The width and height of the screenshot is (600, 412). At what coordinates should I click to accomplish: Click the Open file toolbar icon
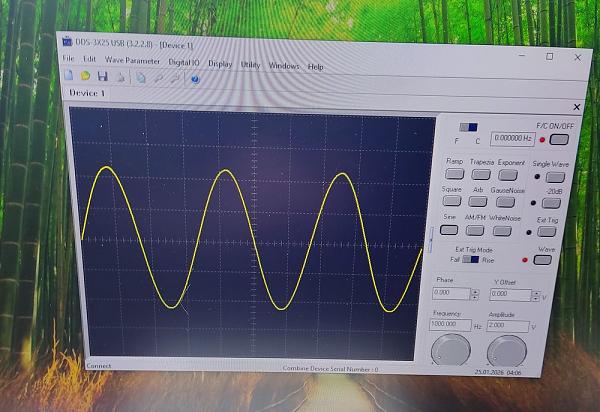tap(85, 76)
